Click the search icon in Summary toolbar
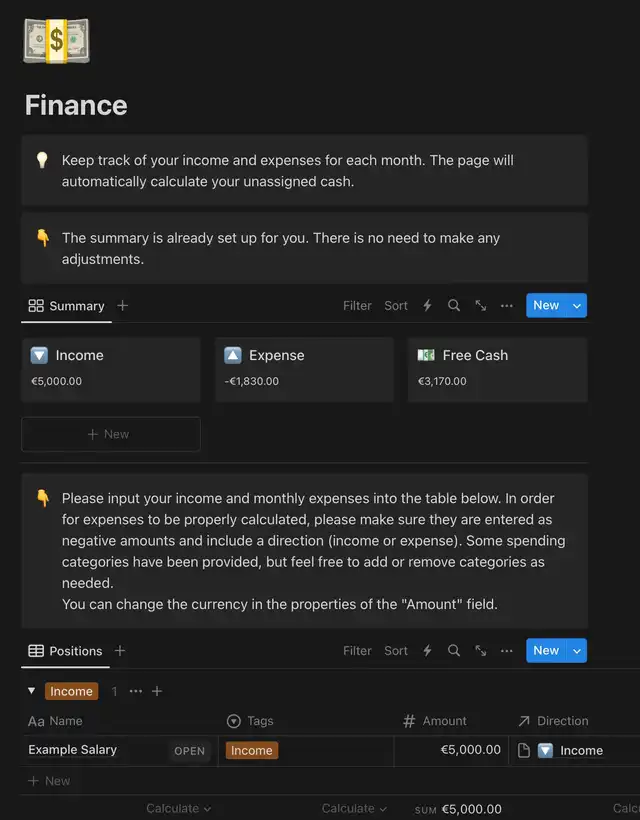The image size is (640, 820). tap(454, 306)
